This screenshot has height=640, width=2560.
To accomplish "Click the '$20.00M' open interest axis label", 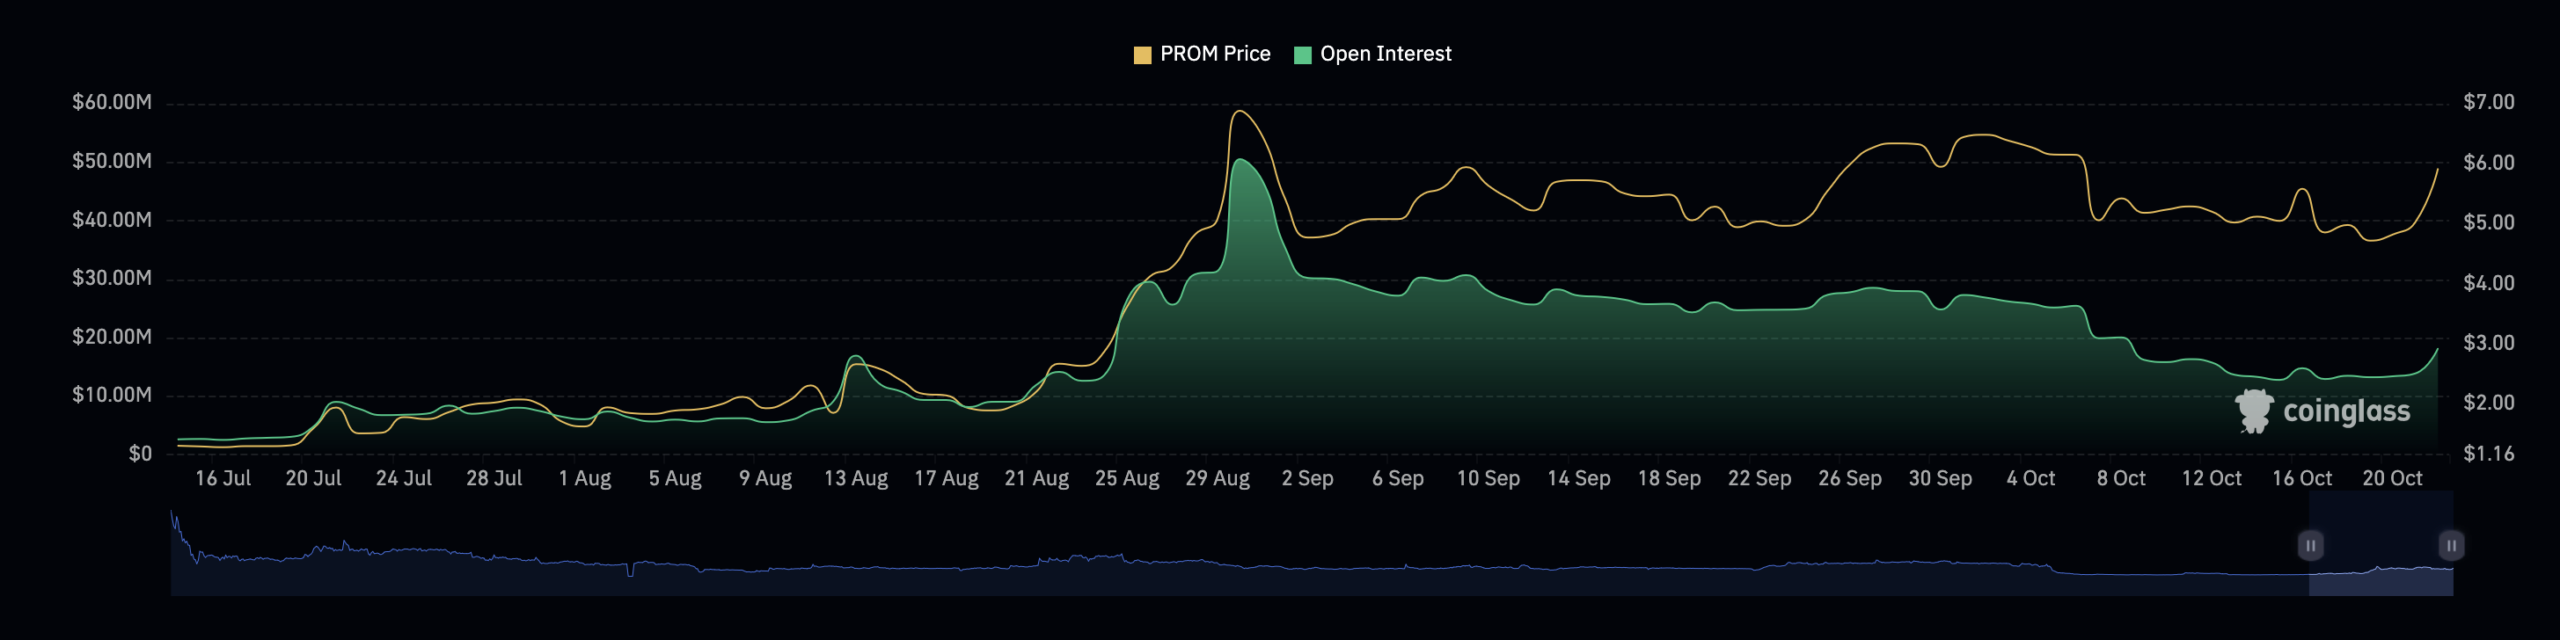I will (x=112, y=337).
